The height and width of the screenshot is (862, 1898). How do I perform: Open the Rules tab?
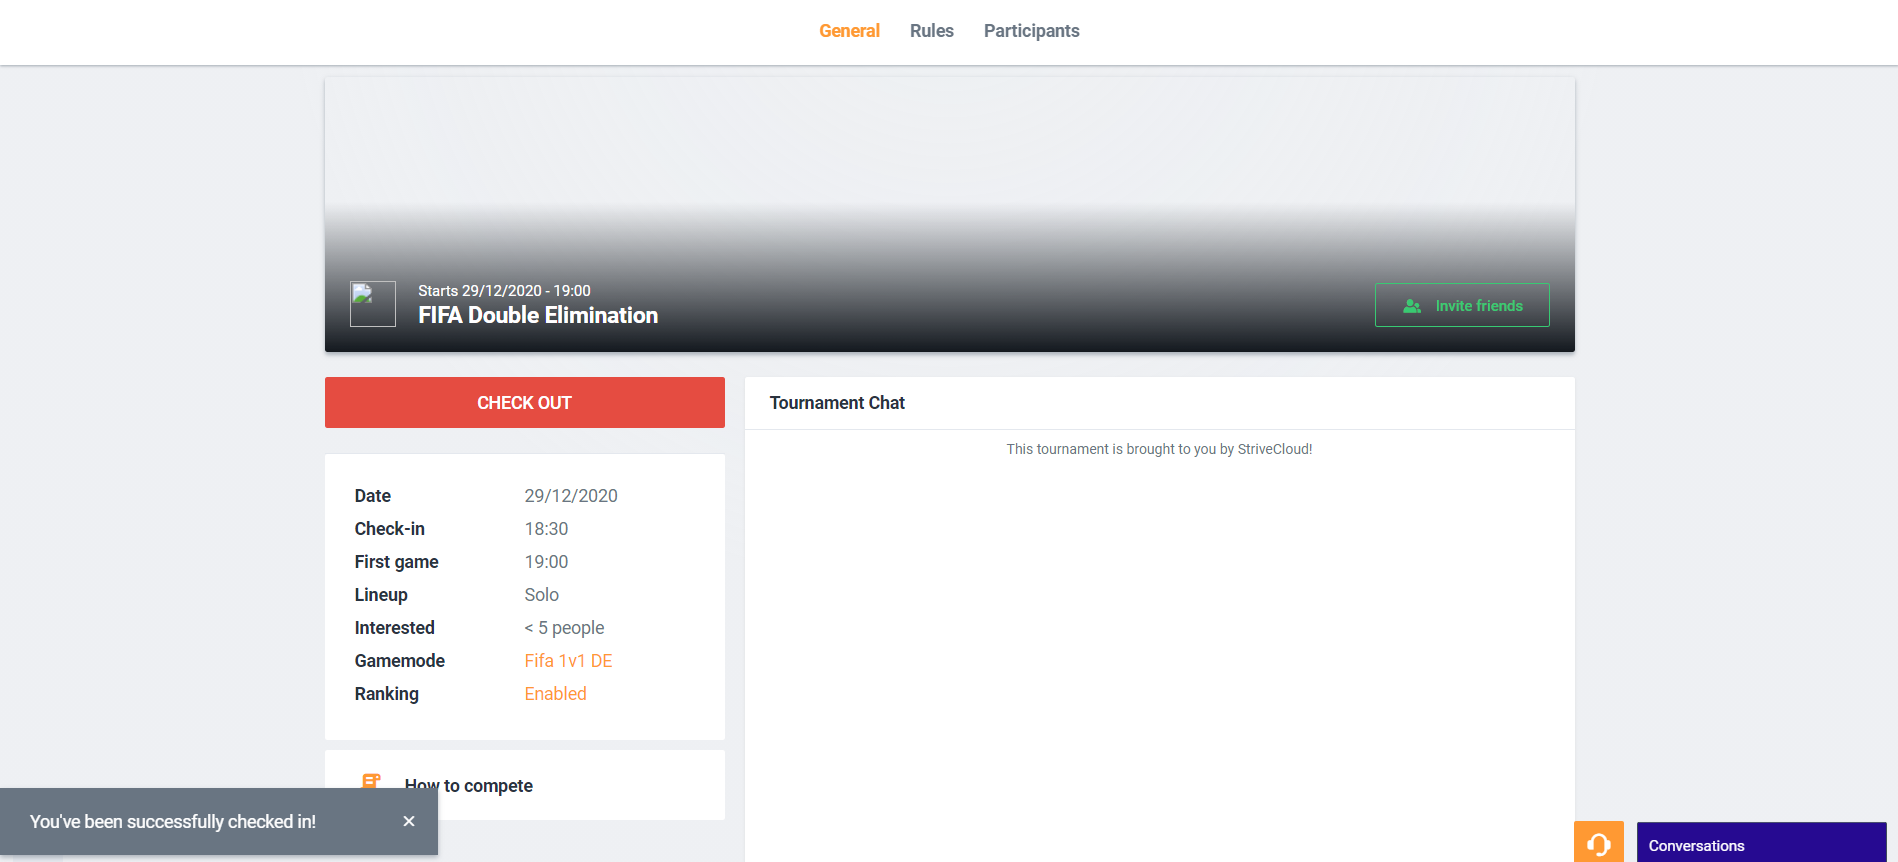click(931, 31)
